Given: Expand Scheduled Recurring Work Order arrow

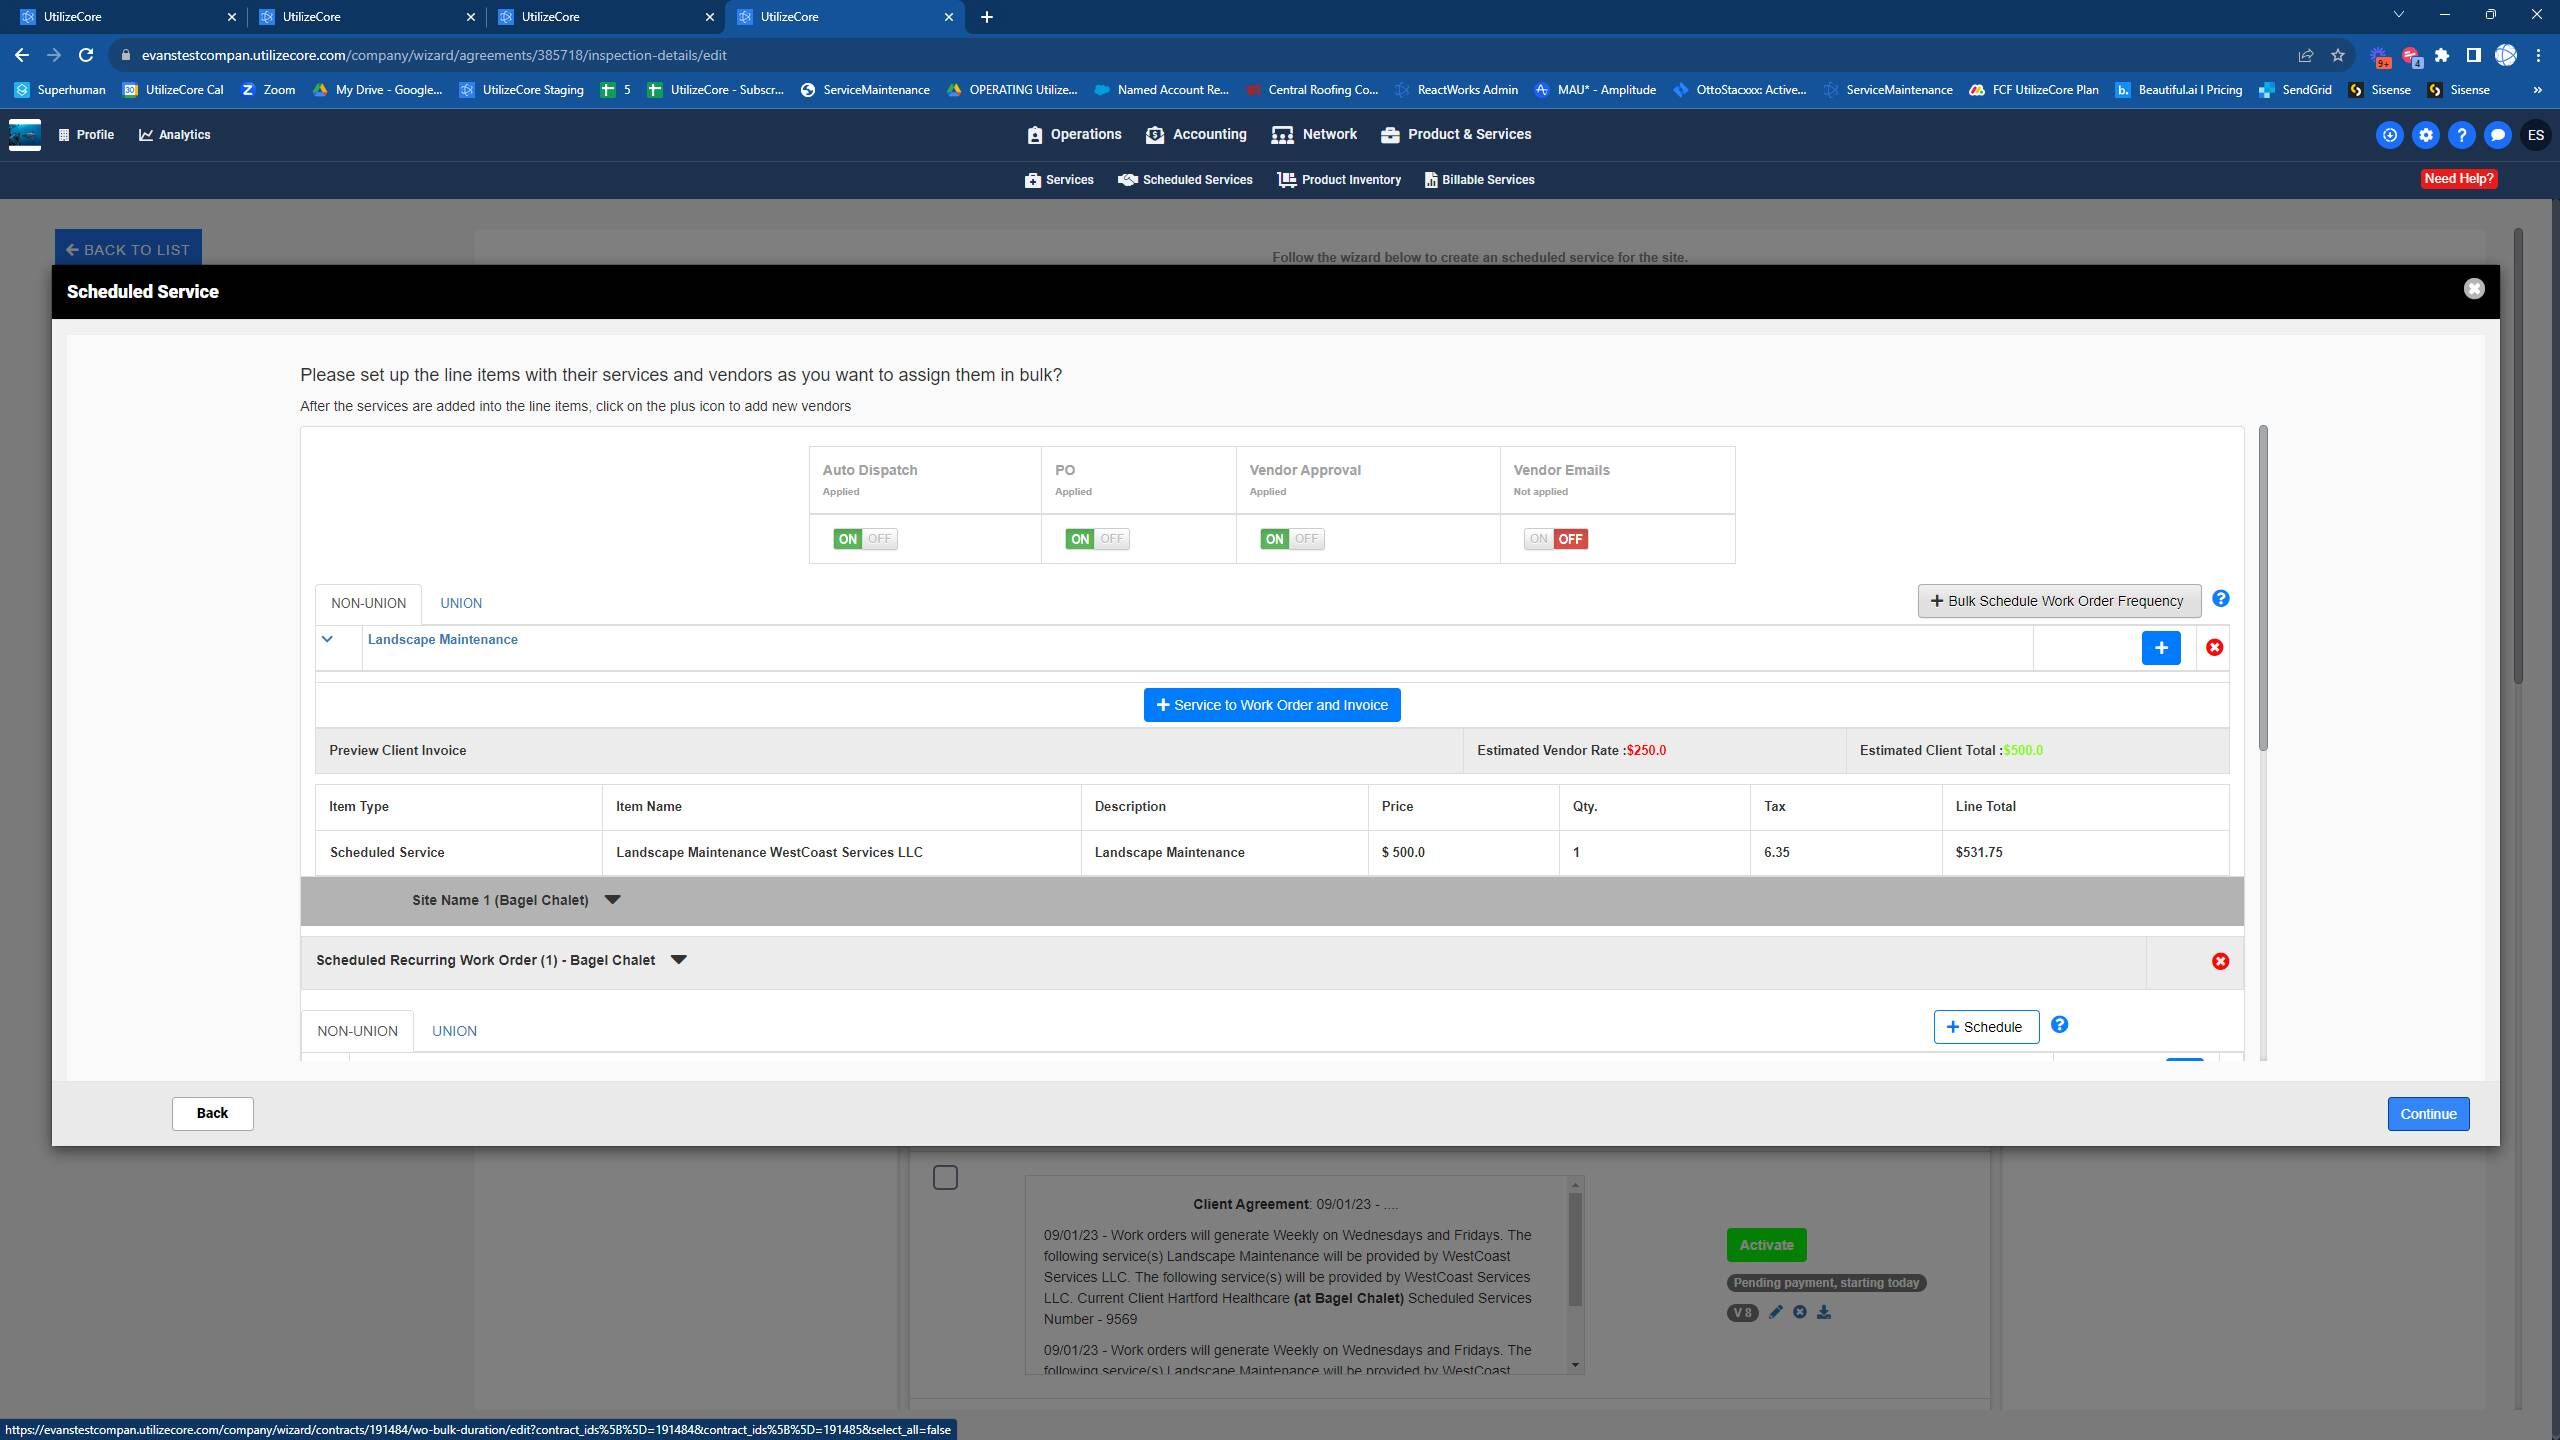Looking at the screenshot, I should coord(679,960).
